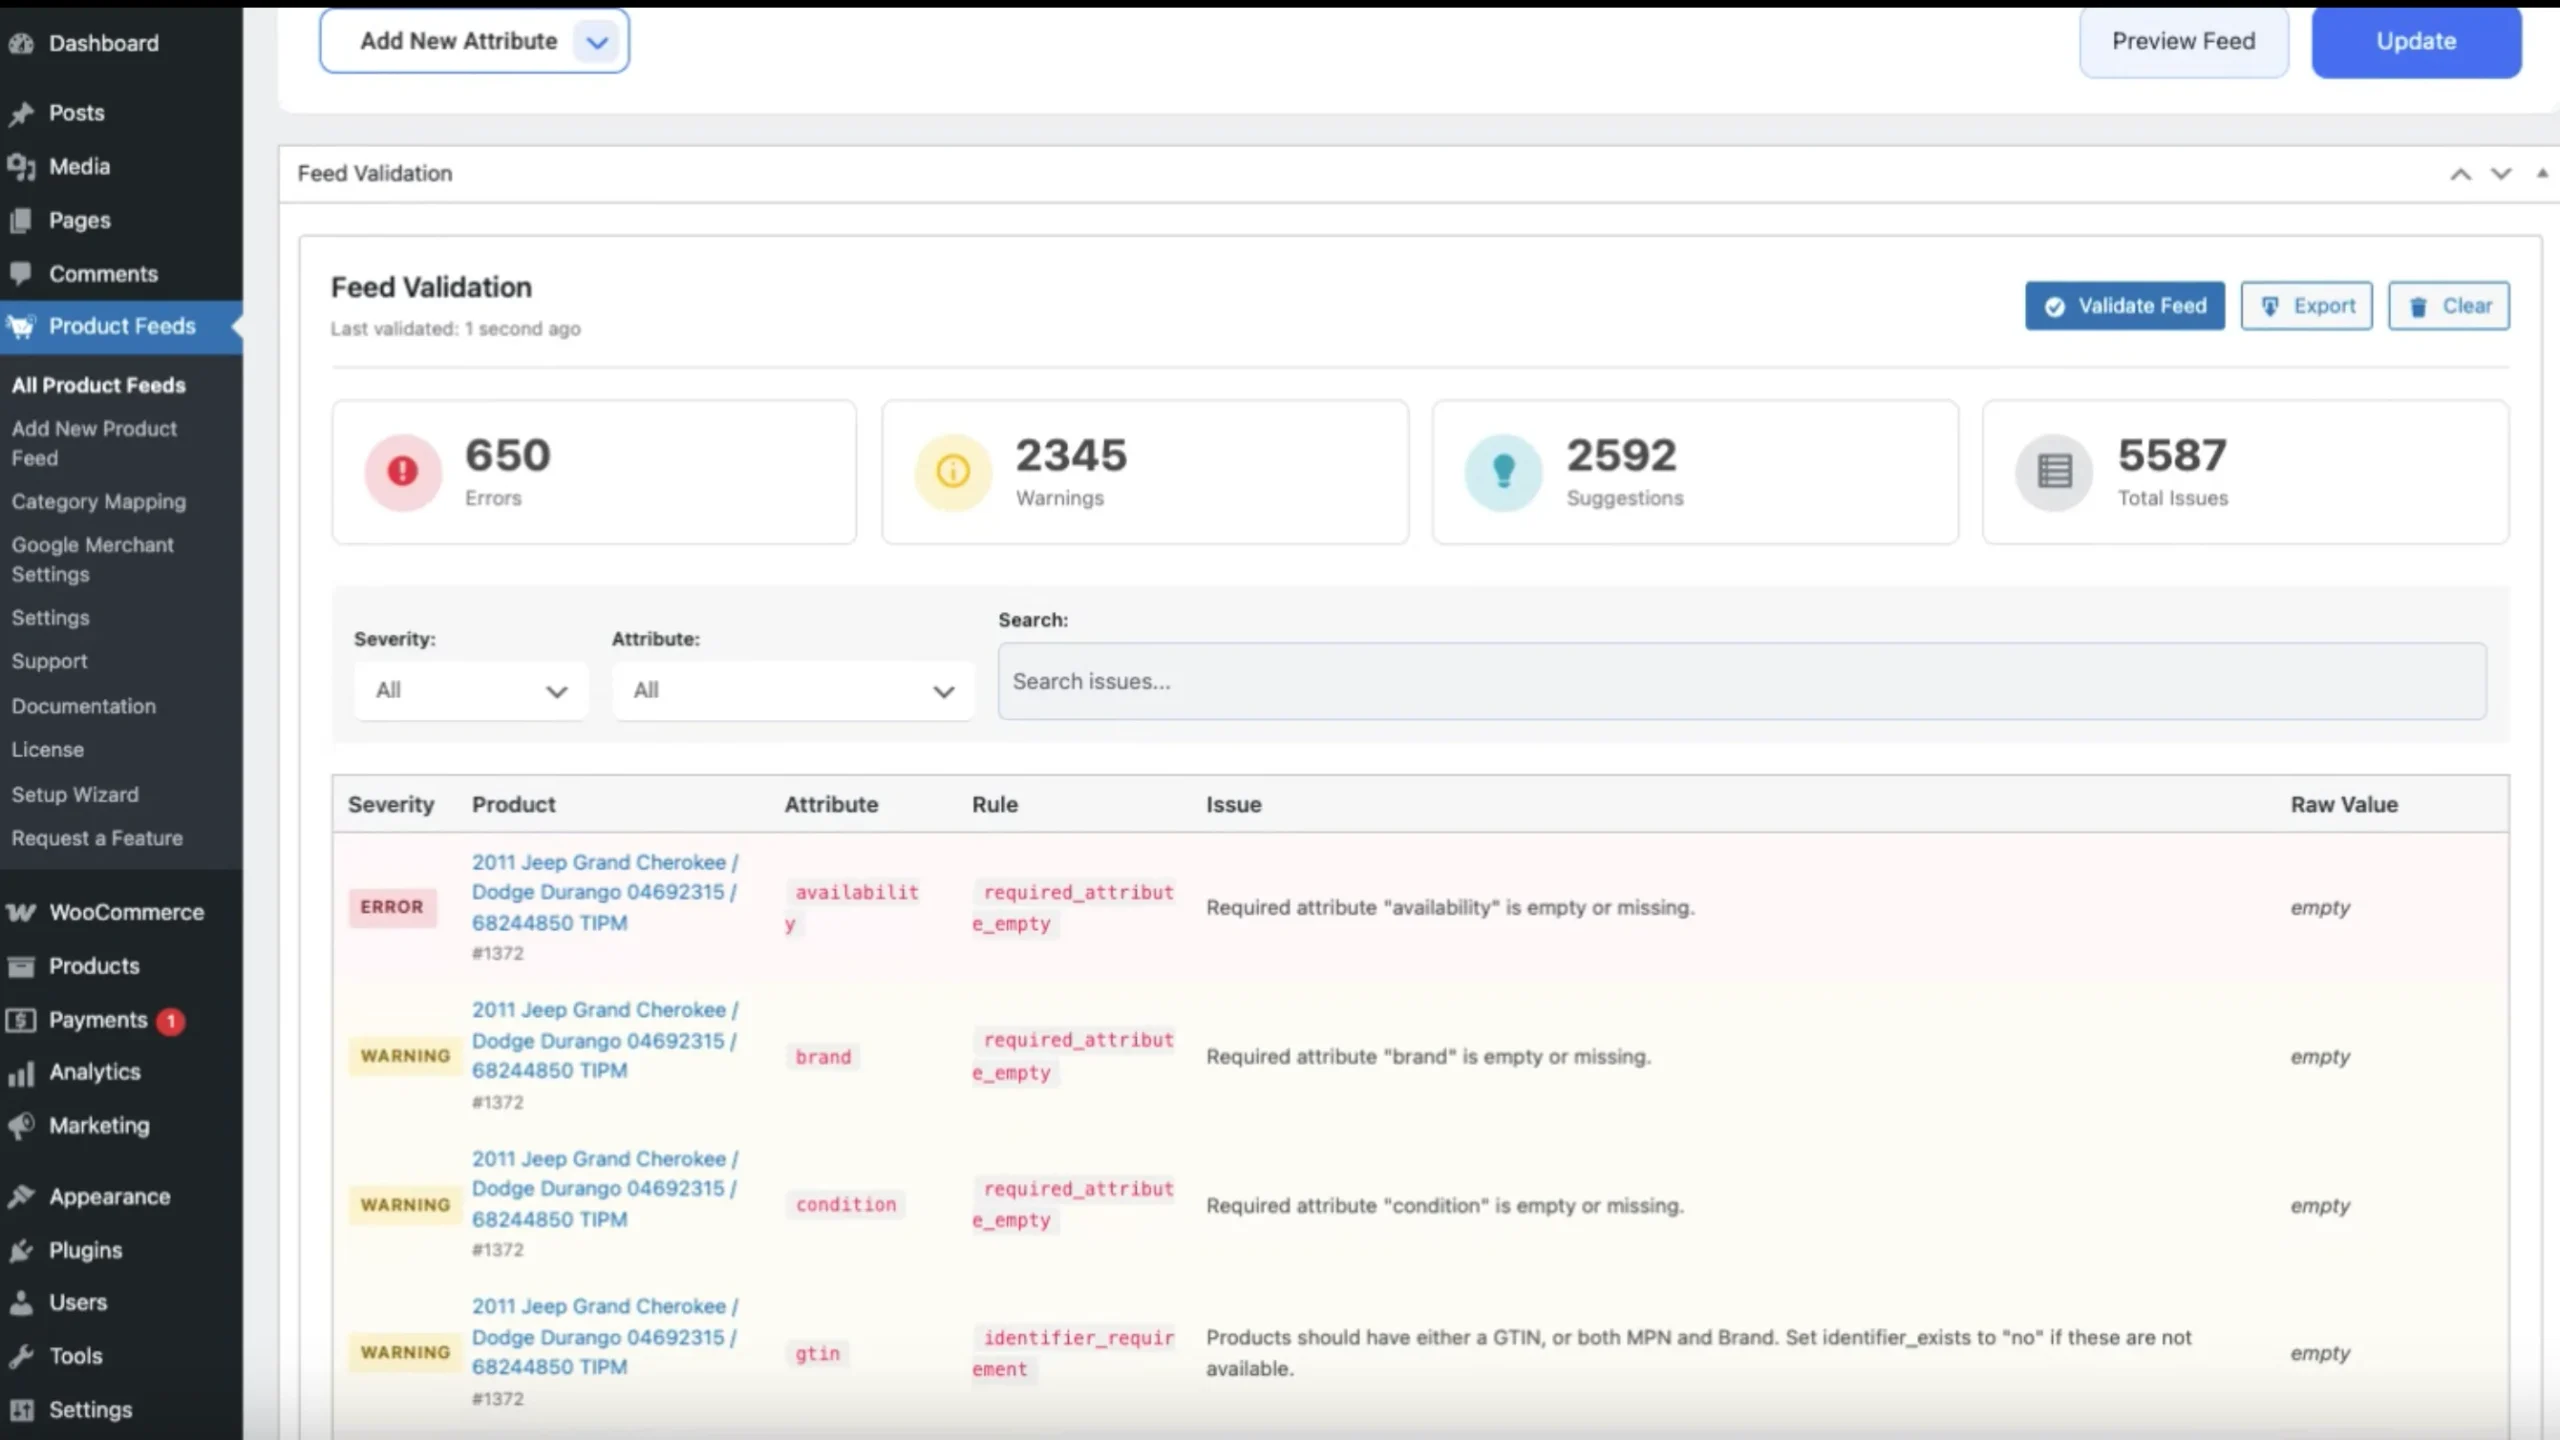This screenshot has width=2560, height=1440.
Task: Expand the Attribute filter dropdown
Action: pos(791,690)
